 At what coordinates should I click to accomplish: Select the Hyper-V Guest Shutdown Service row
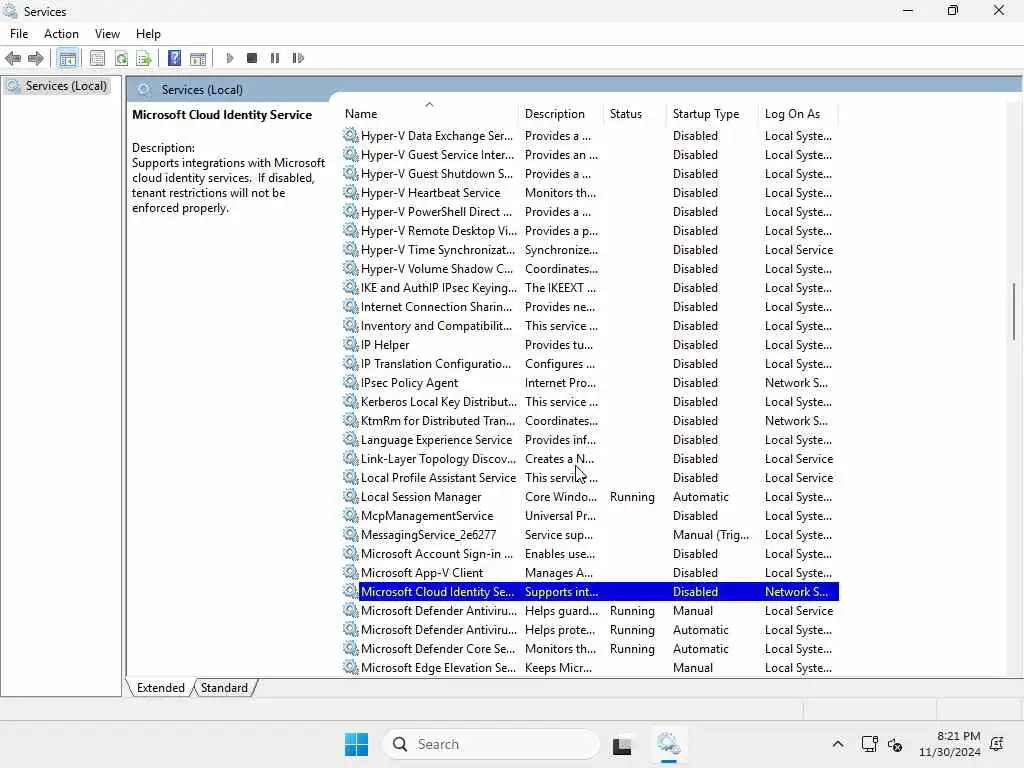click(x=590, y=174)
